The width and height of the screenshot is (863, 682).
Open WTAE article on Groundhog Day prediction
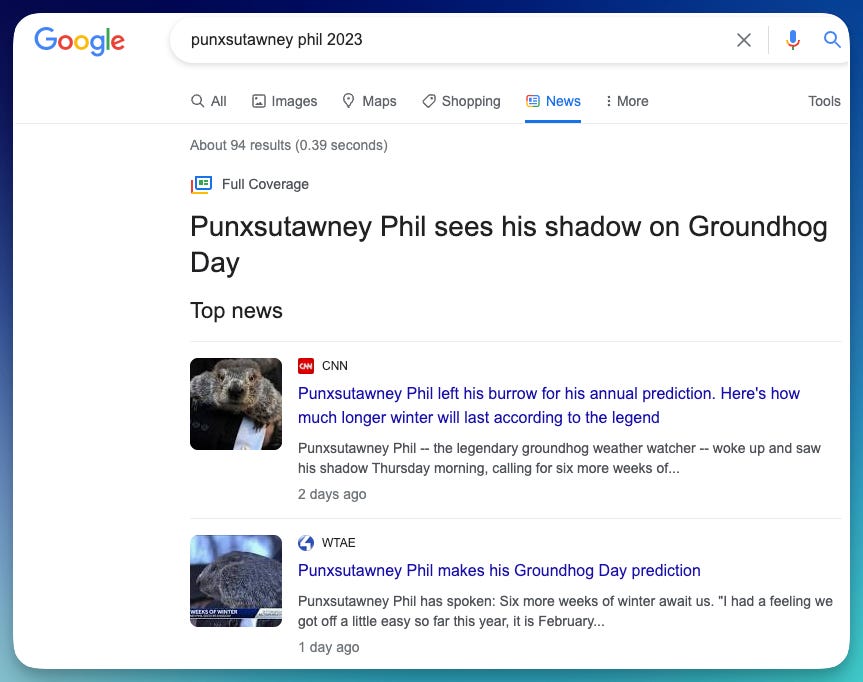(x=499, y=571)
